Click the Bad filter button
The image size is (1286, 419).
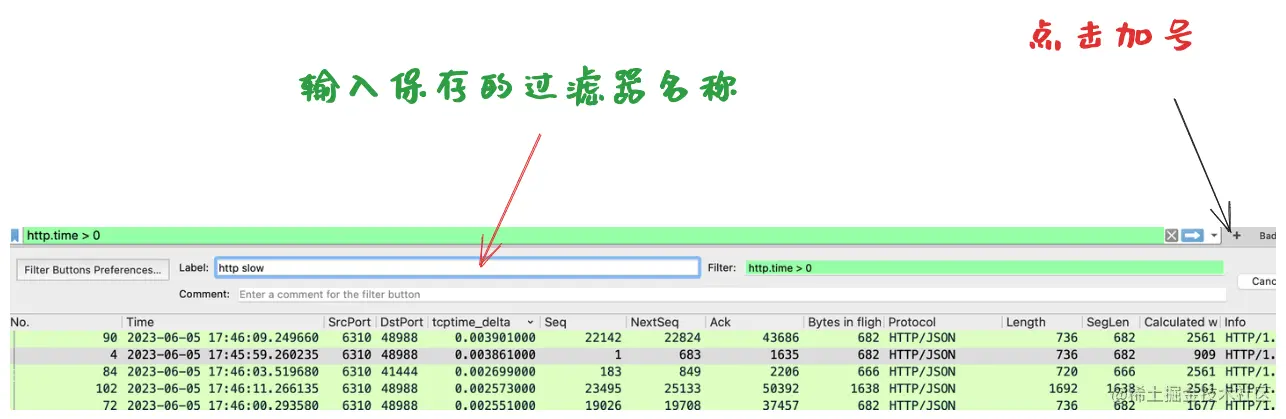click(x=1268, y=236)
